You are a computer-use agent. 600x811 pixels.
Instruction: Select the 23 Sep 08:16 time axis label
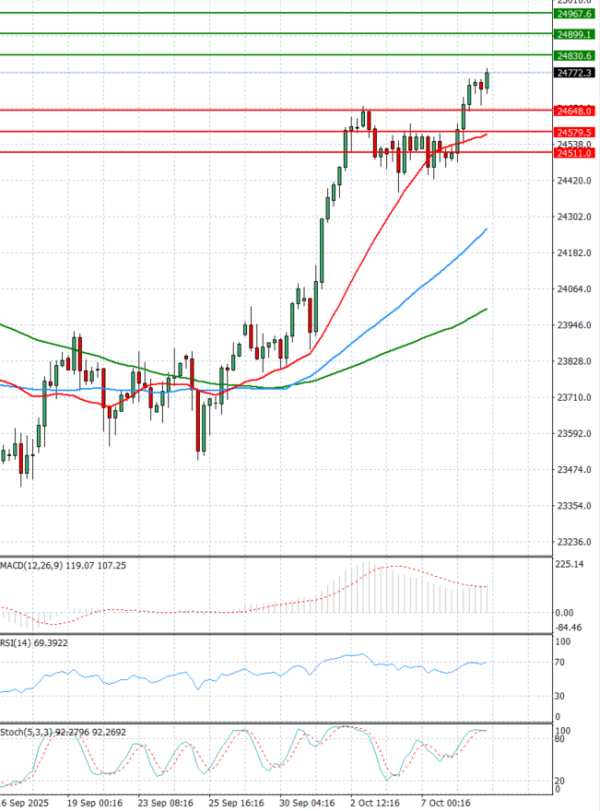pyautogui.click(x=164, y=802)
